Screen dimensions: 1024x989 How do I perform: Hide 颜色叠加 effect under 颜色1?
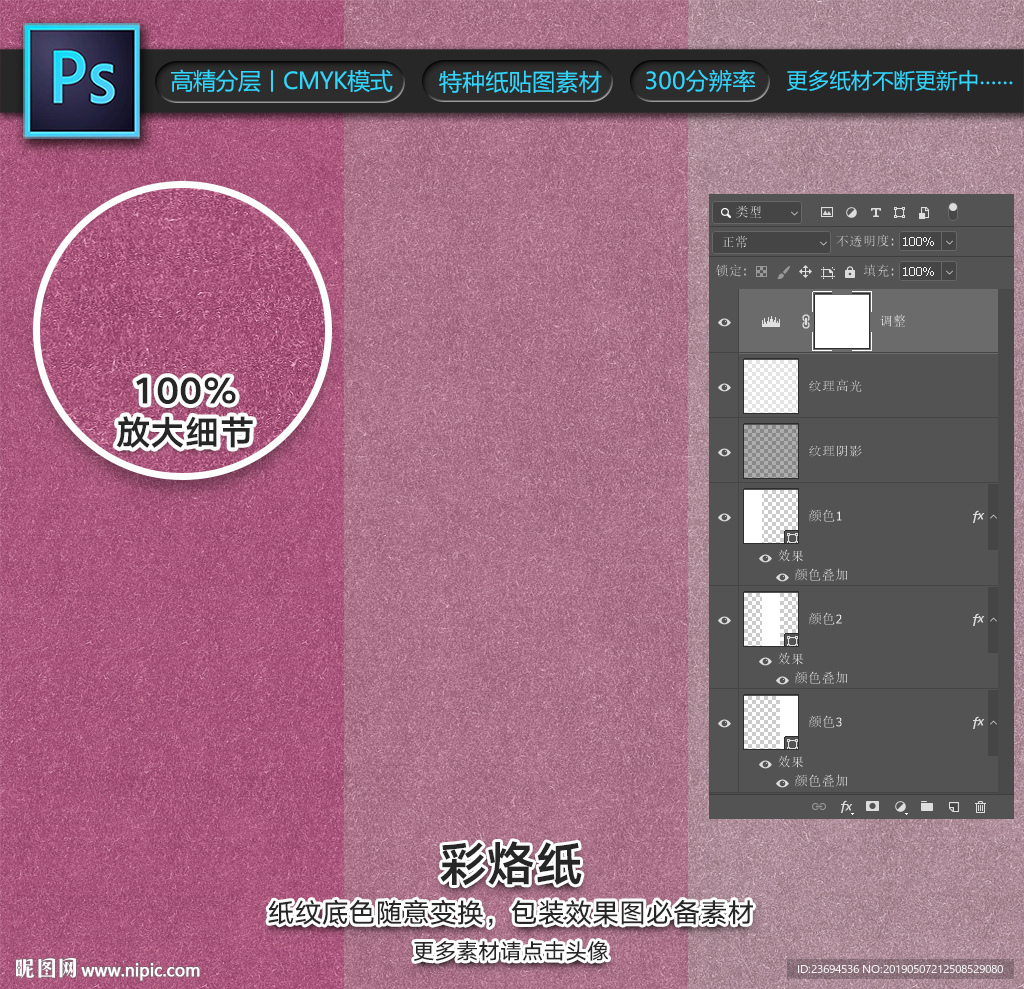[782, 577]
